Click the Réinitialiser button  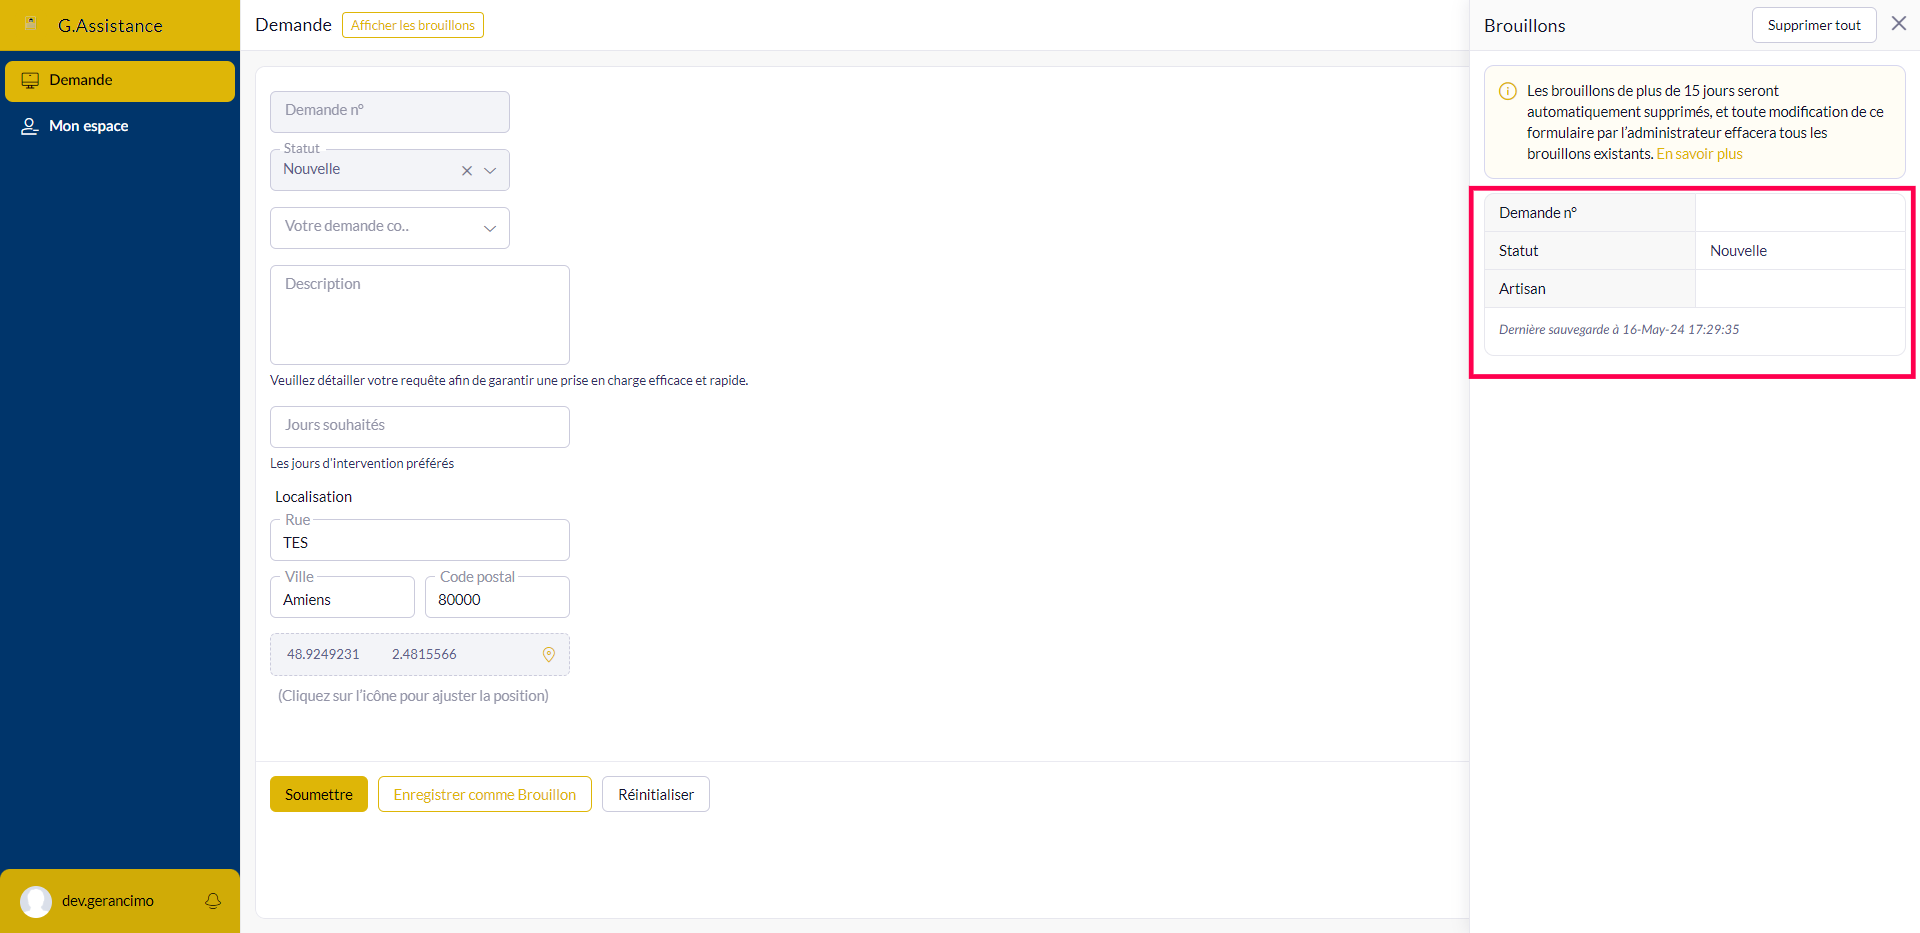(656, 794)
